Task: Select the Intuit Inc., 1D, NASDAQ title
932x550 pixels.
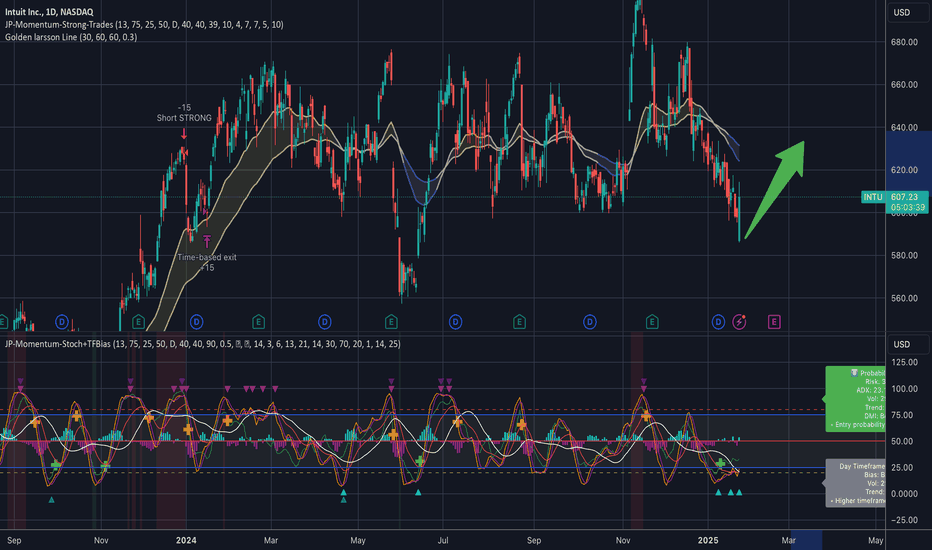Action: [49, 12]
